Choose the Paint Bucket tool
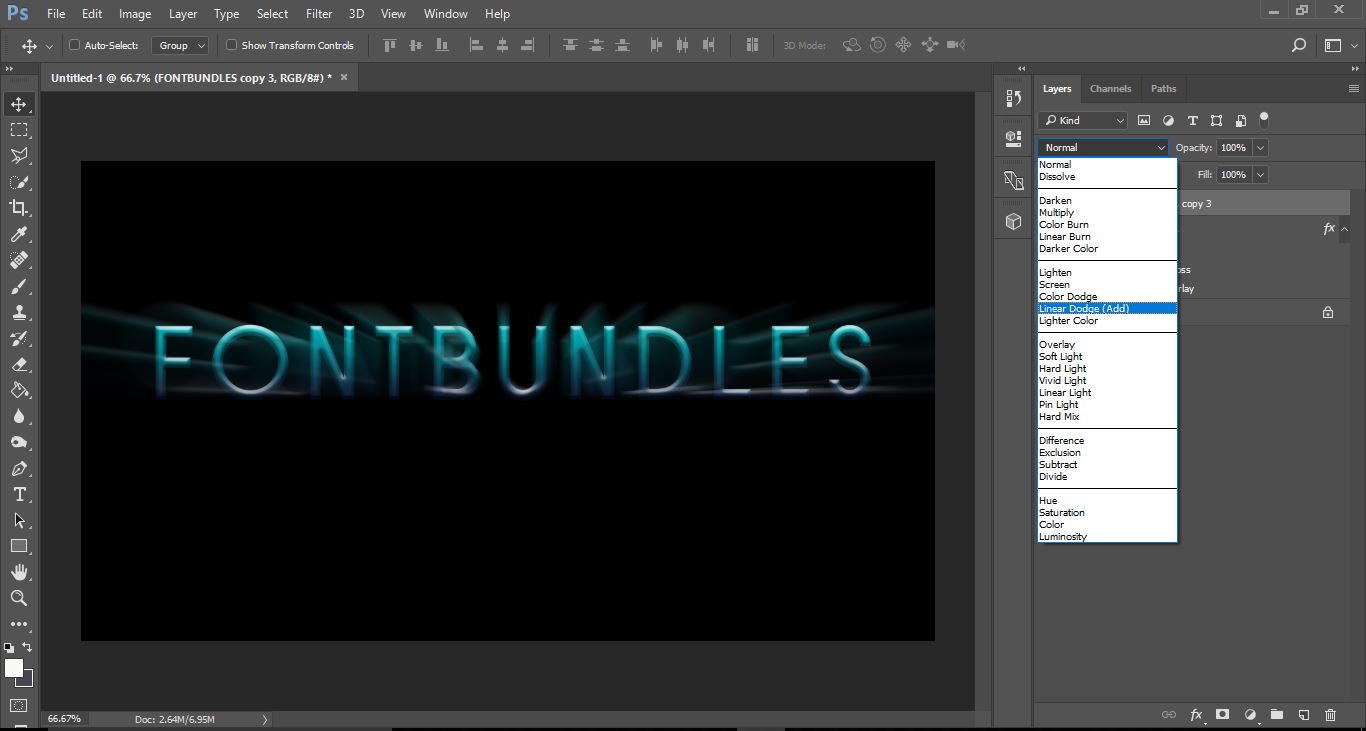The image size is (1366, 731). [19, 390]
